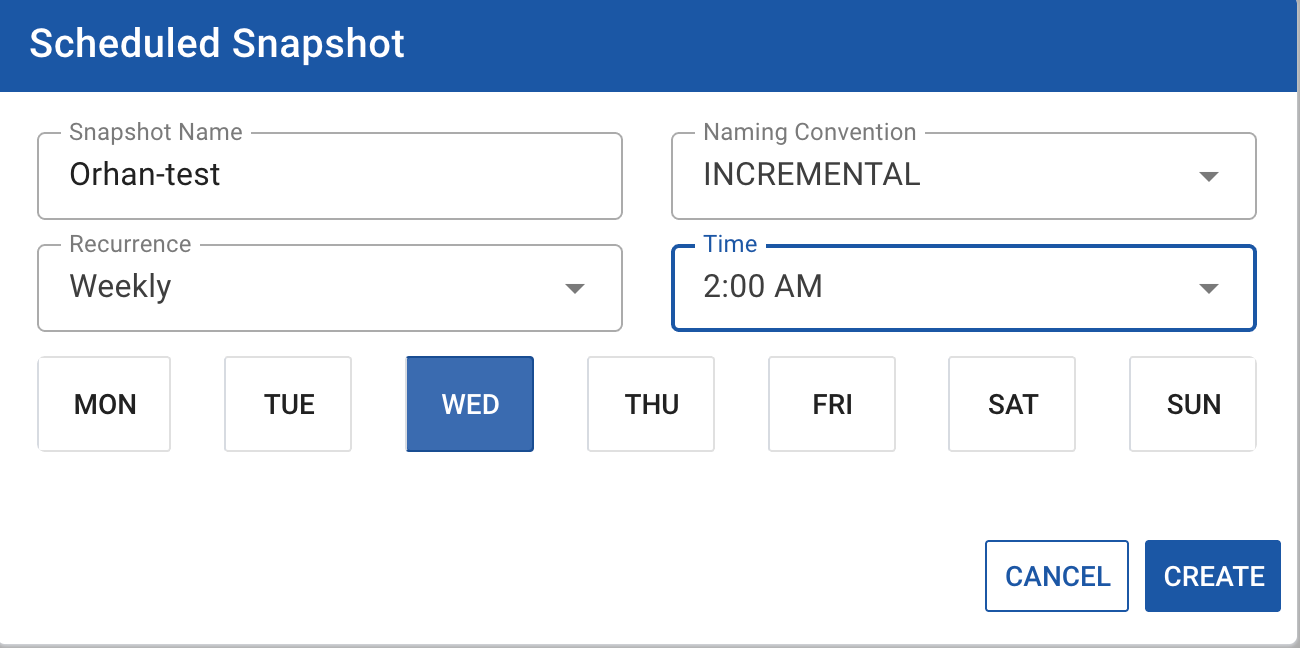Open the Time dropdown arrow
Viewport: 1300px width, 648px height.
pos(1209,288)
